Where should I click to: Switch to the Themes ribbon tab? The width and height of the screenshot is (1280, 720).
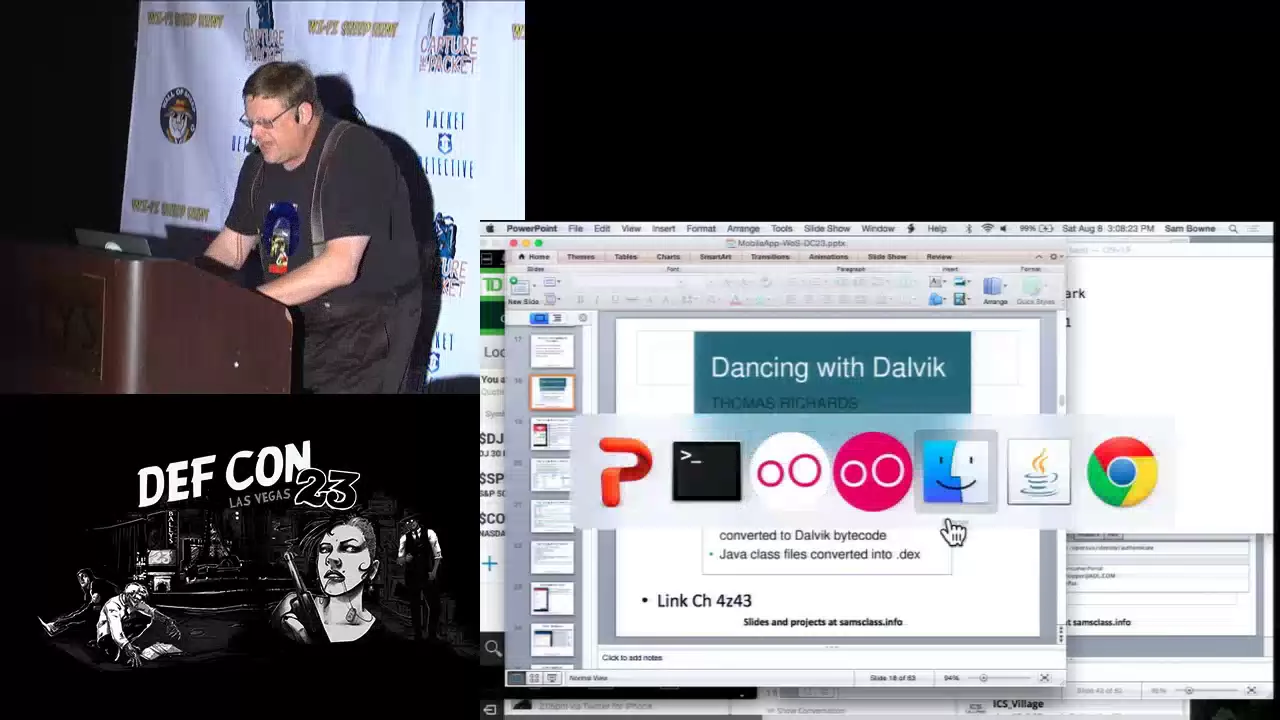(x=581, y=257)
